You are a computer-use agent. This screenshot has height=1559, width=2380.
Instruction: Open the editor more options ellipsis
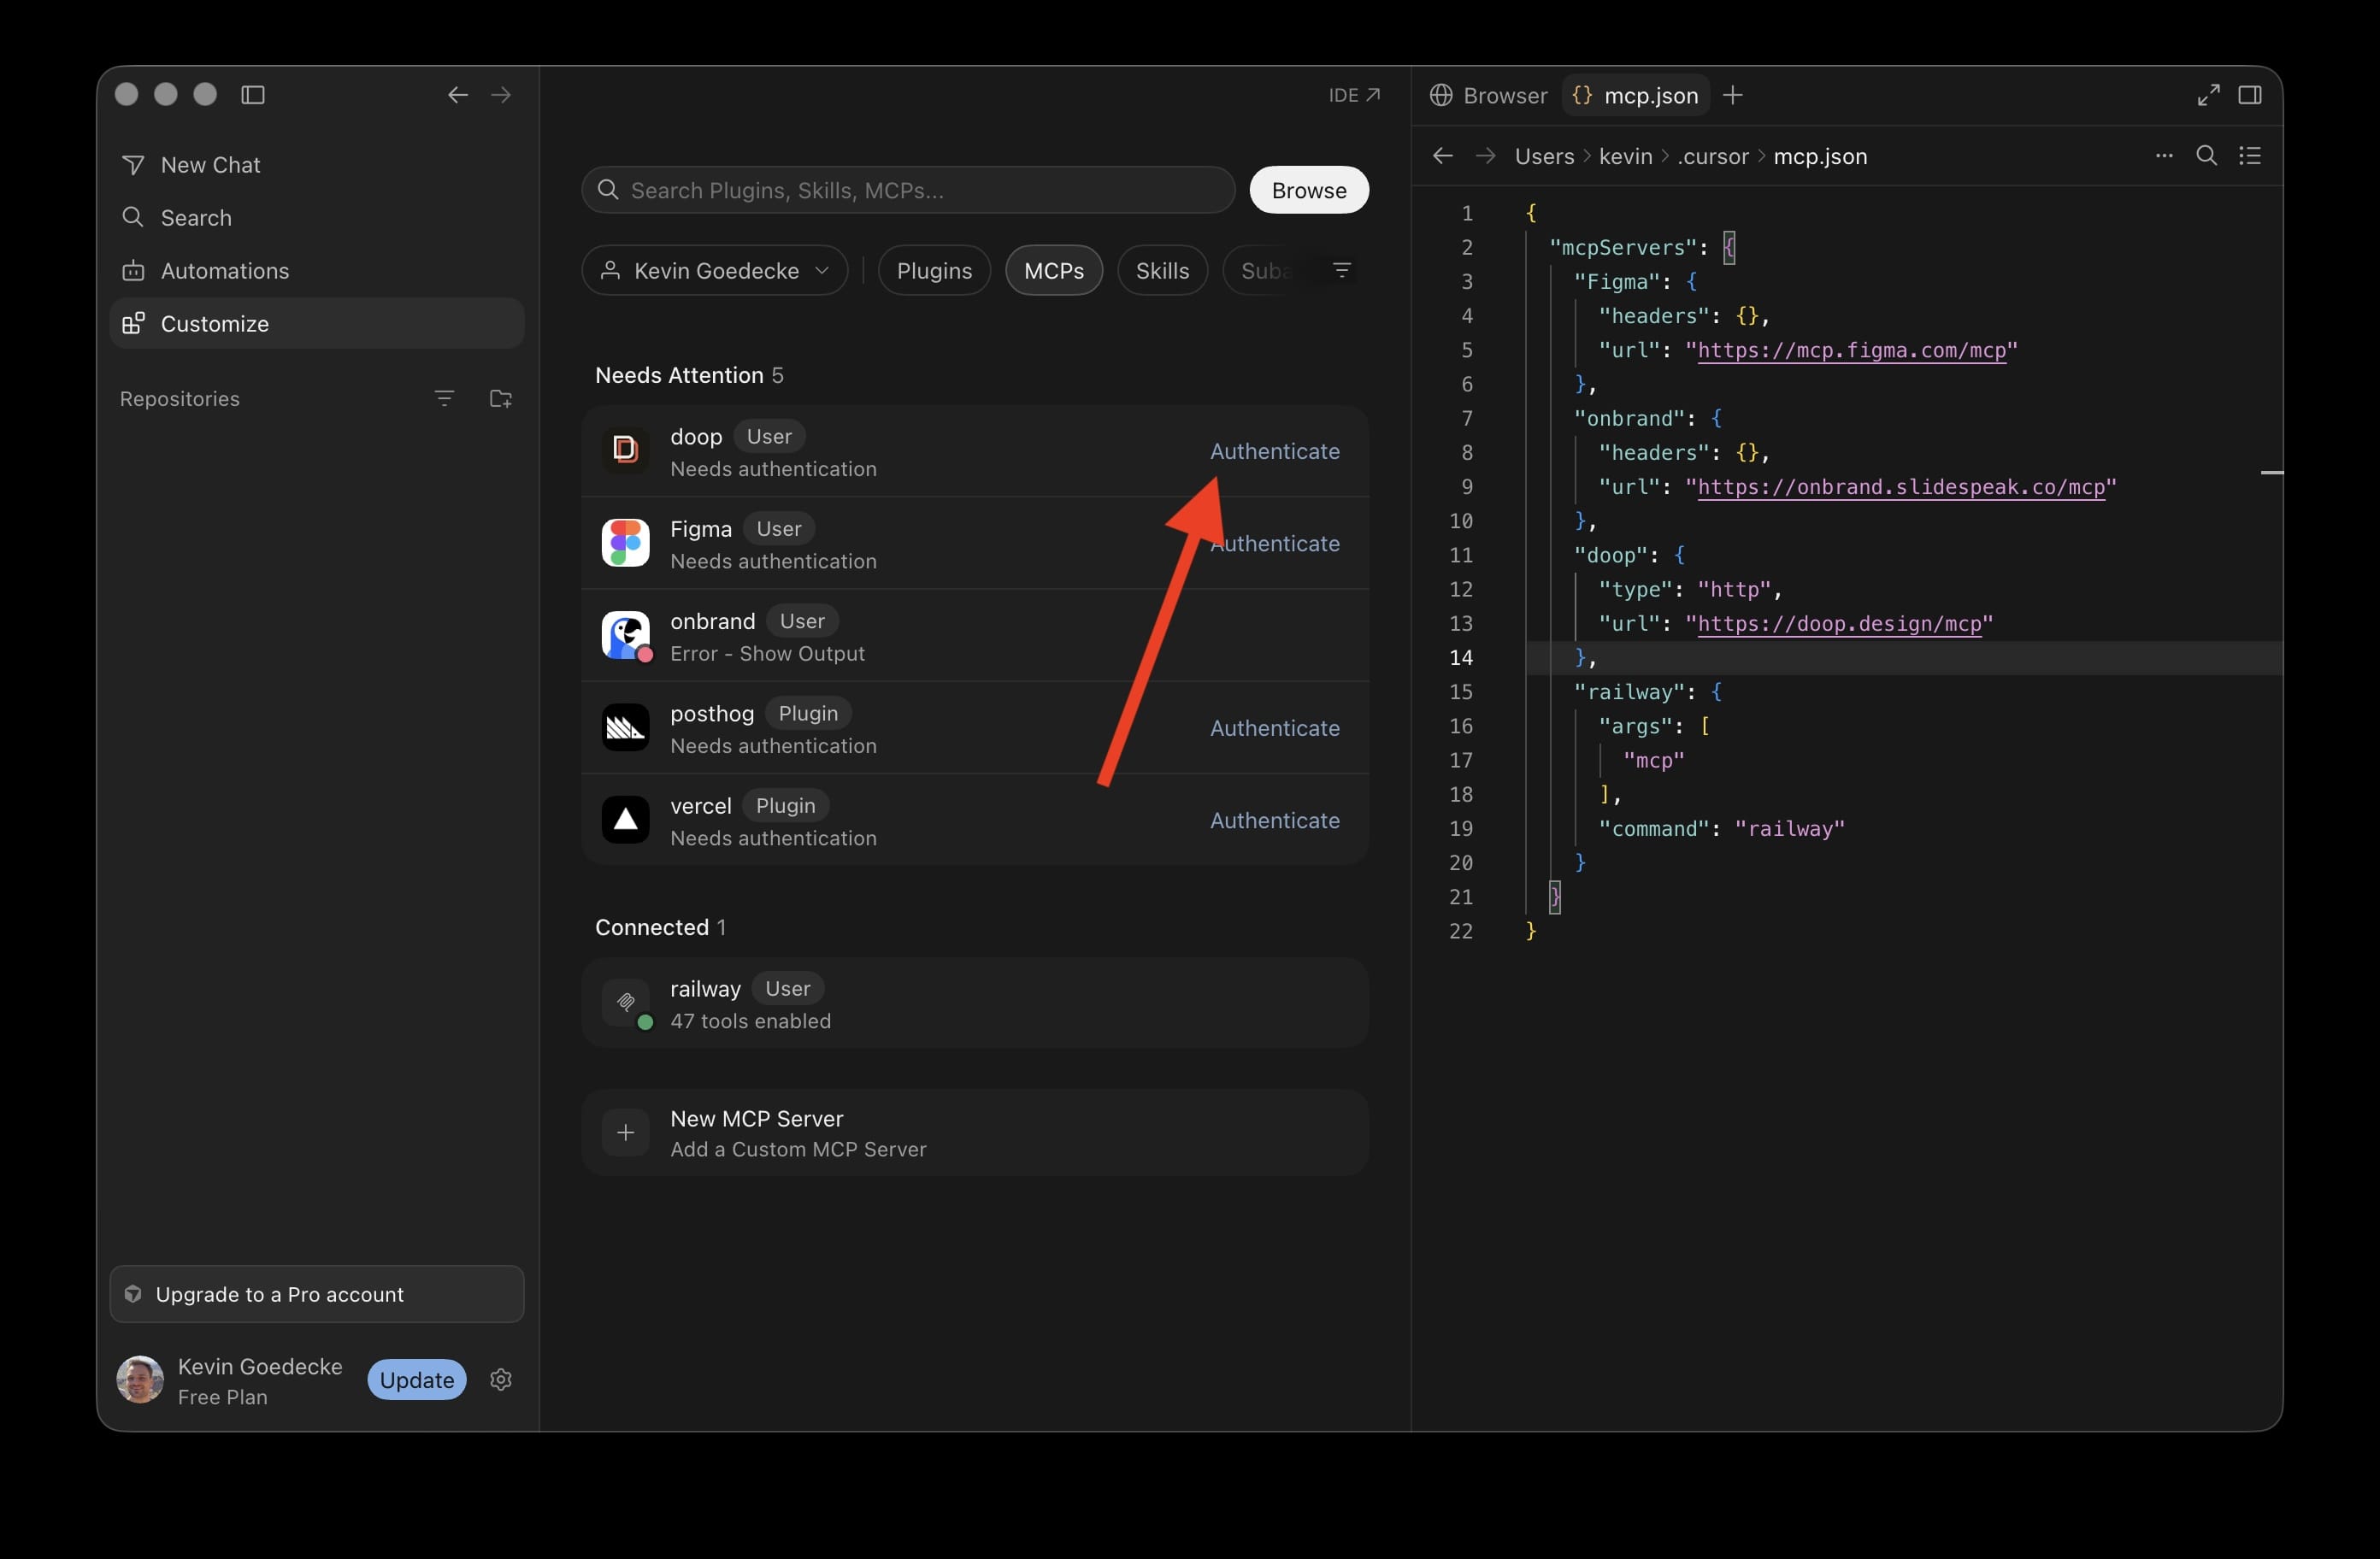pyautogui.click(x=2164, y=156)
